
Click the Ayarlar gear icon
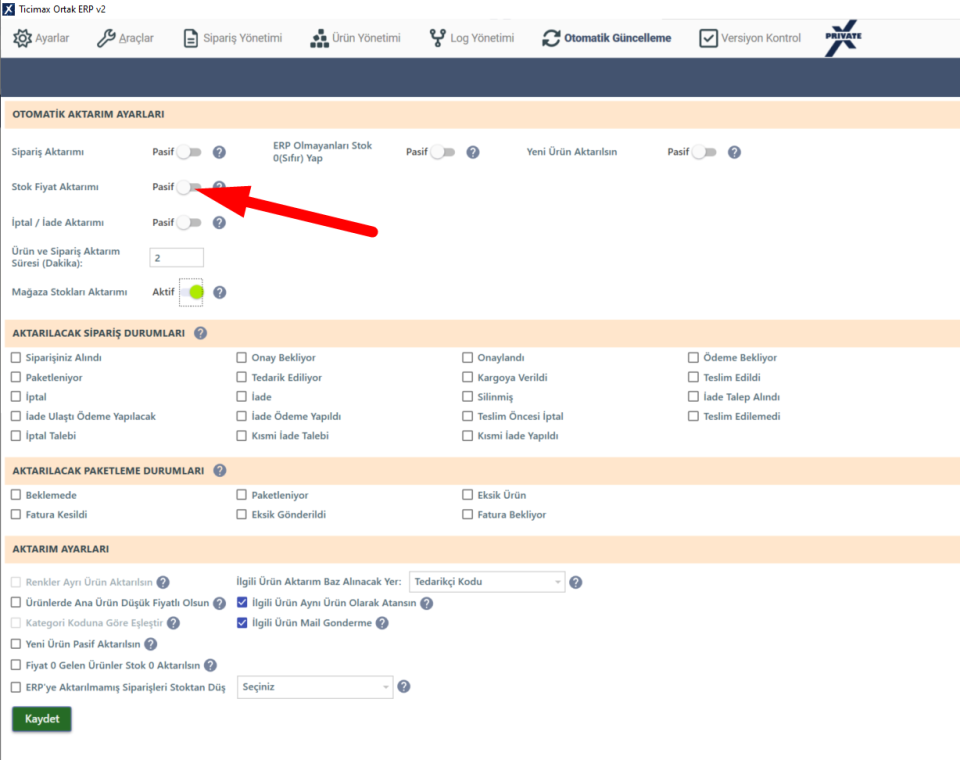(22, 38)
